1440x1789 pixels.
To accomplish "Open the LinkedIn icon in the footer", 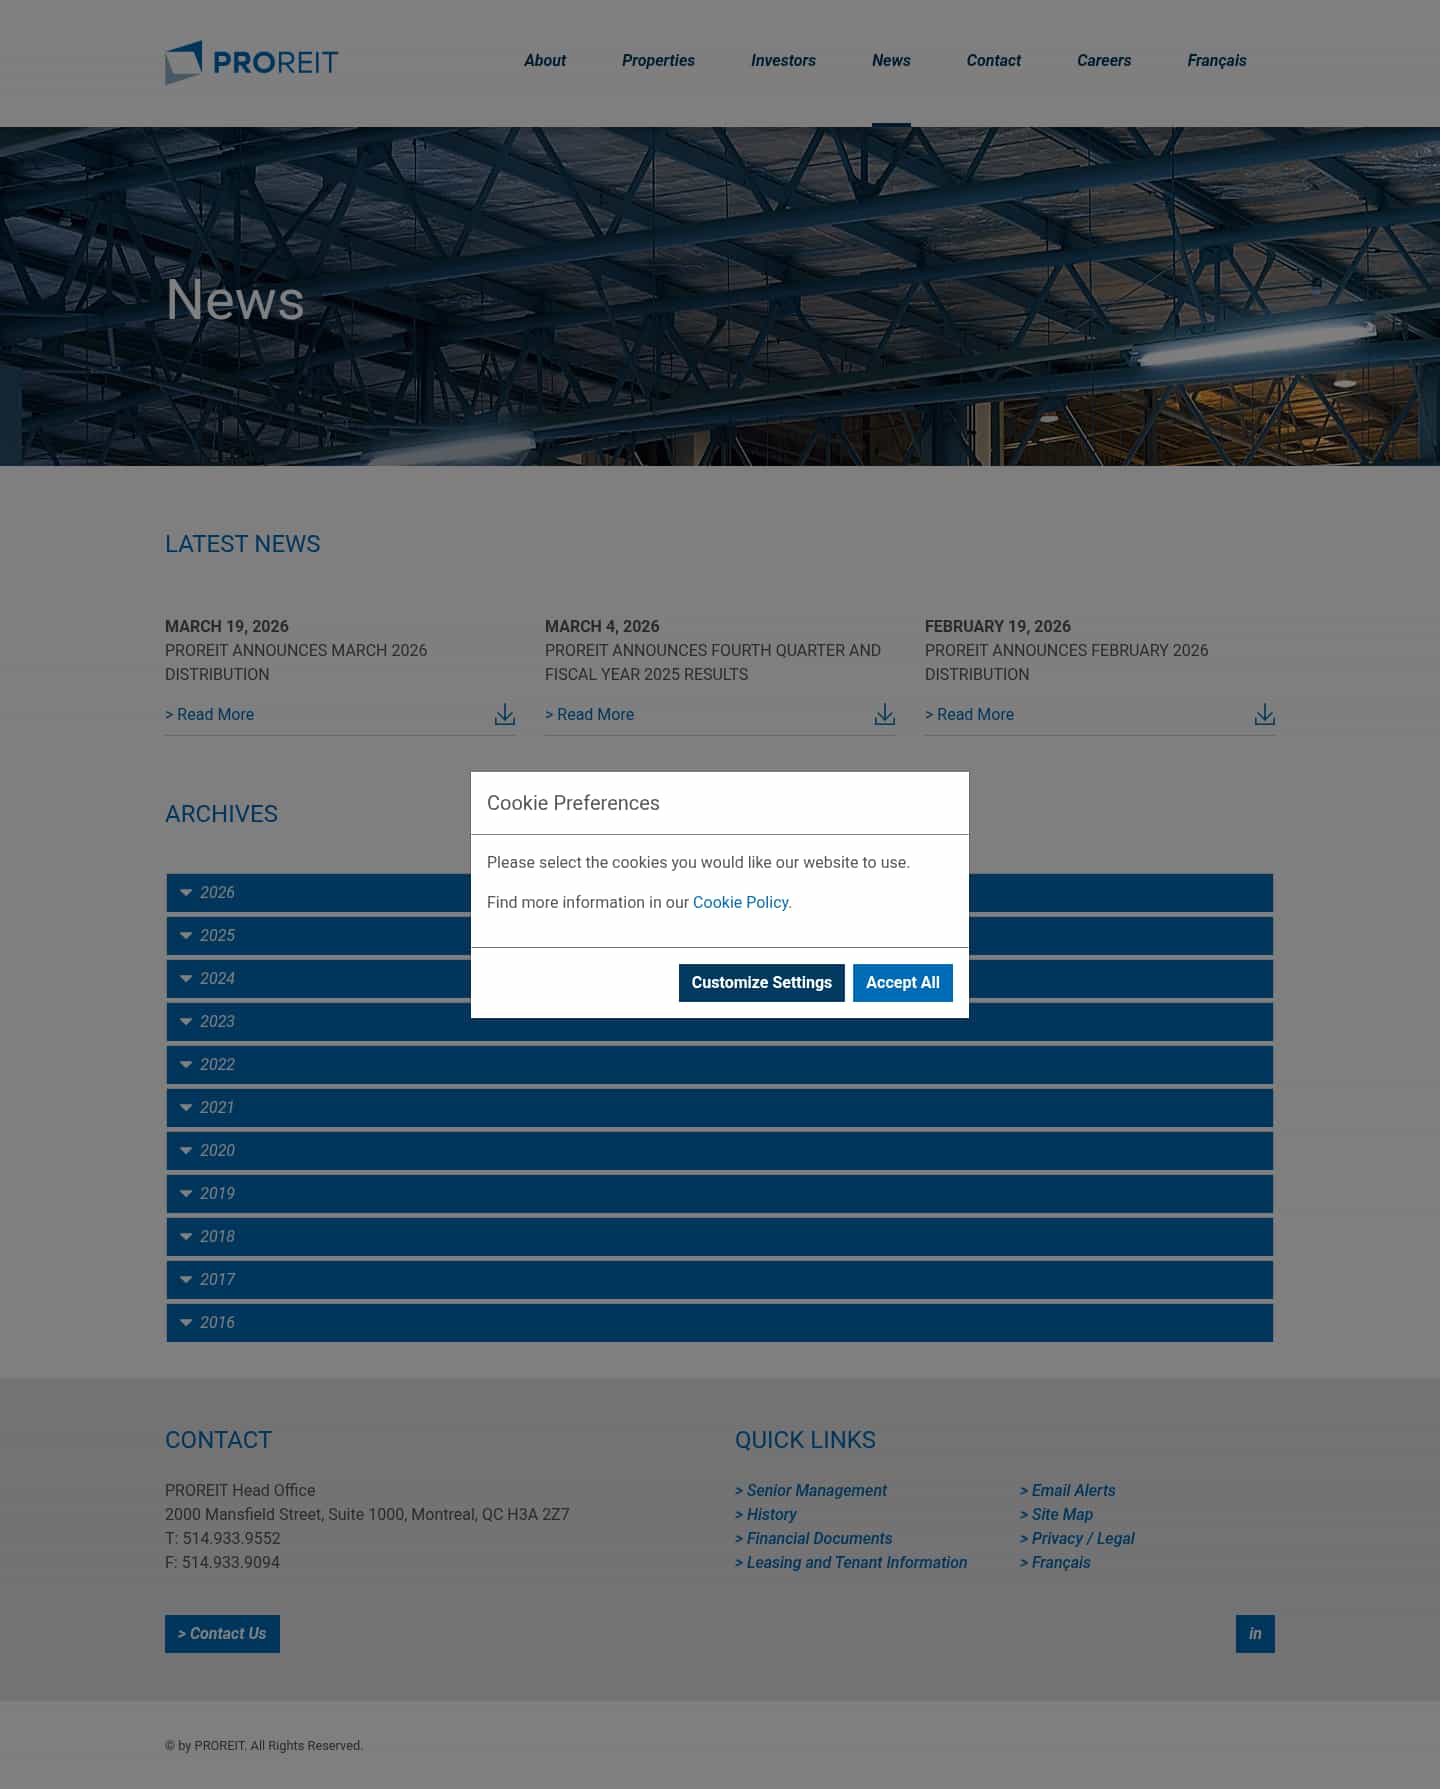I will 1255,1634.
